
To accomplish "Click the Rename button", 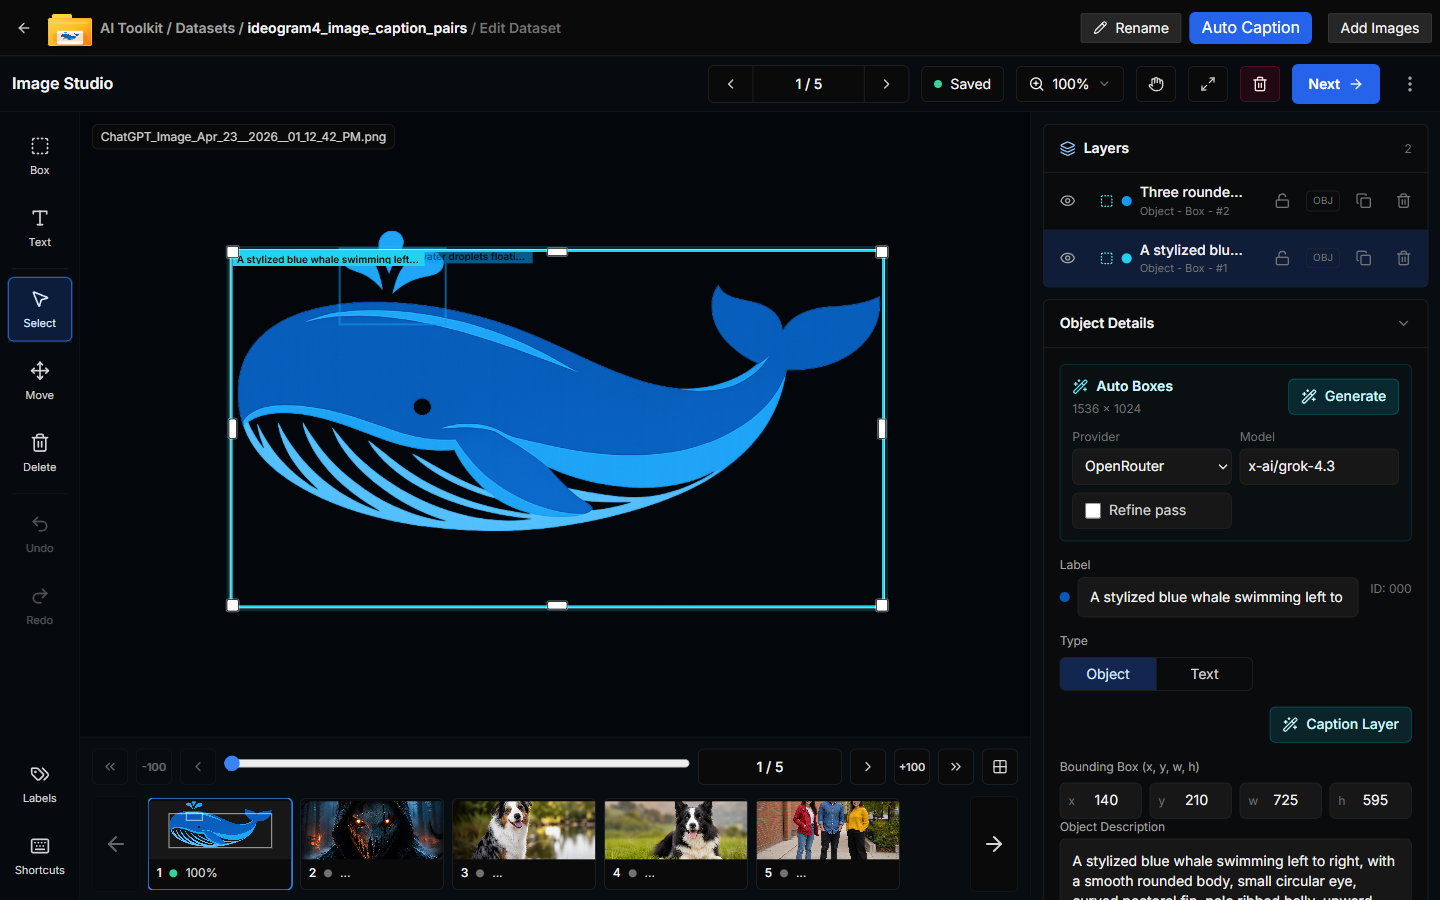I will (1131, 28).
